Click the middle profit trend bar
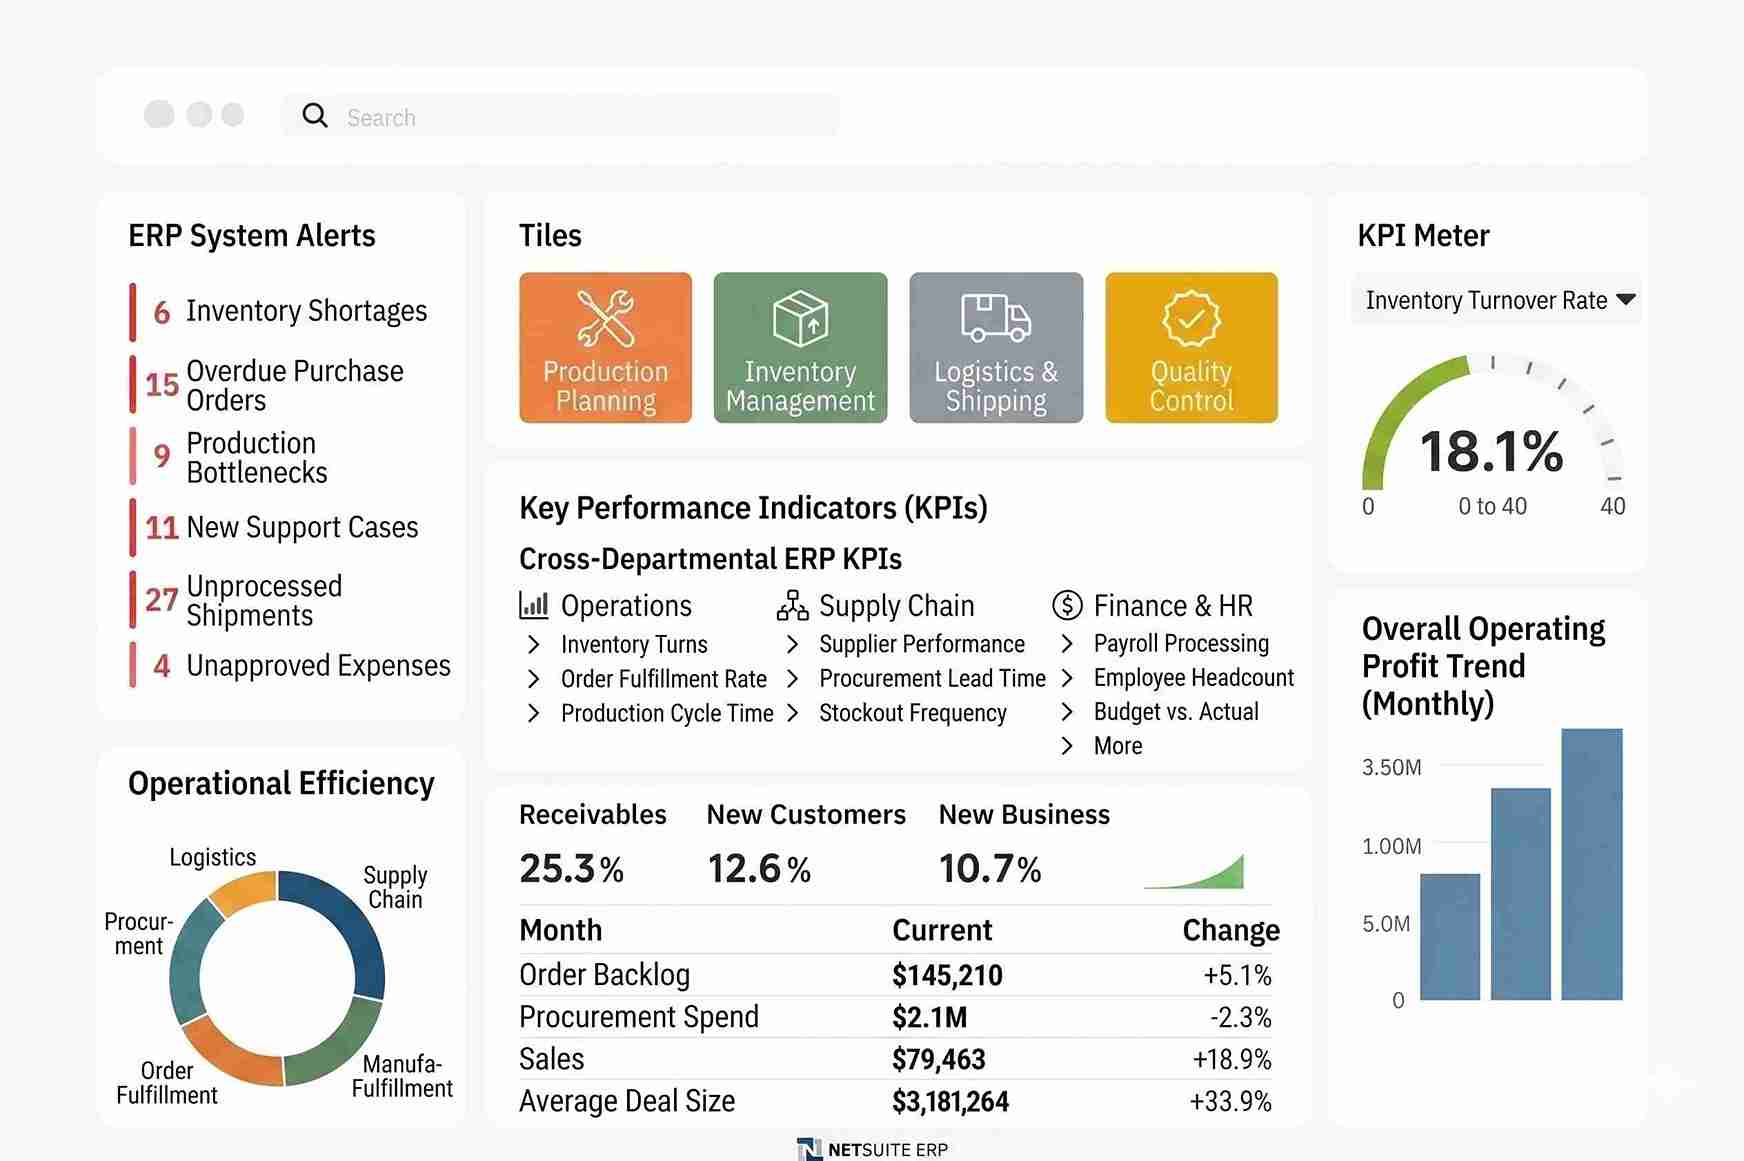This screenshot has height=1161, width=1744. [1521, 894]
